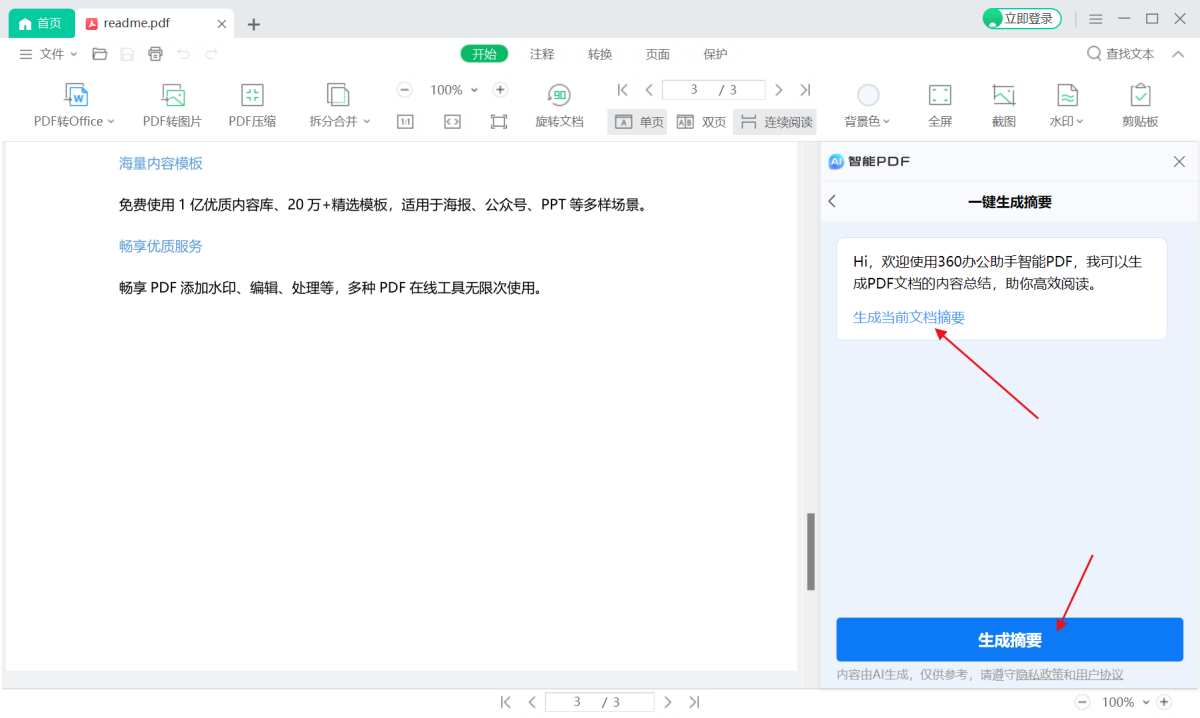1200x718 pixels.
Task: Open the 剪贴板 clipboard panel
Action: pos(1140,103)
